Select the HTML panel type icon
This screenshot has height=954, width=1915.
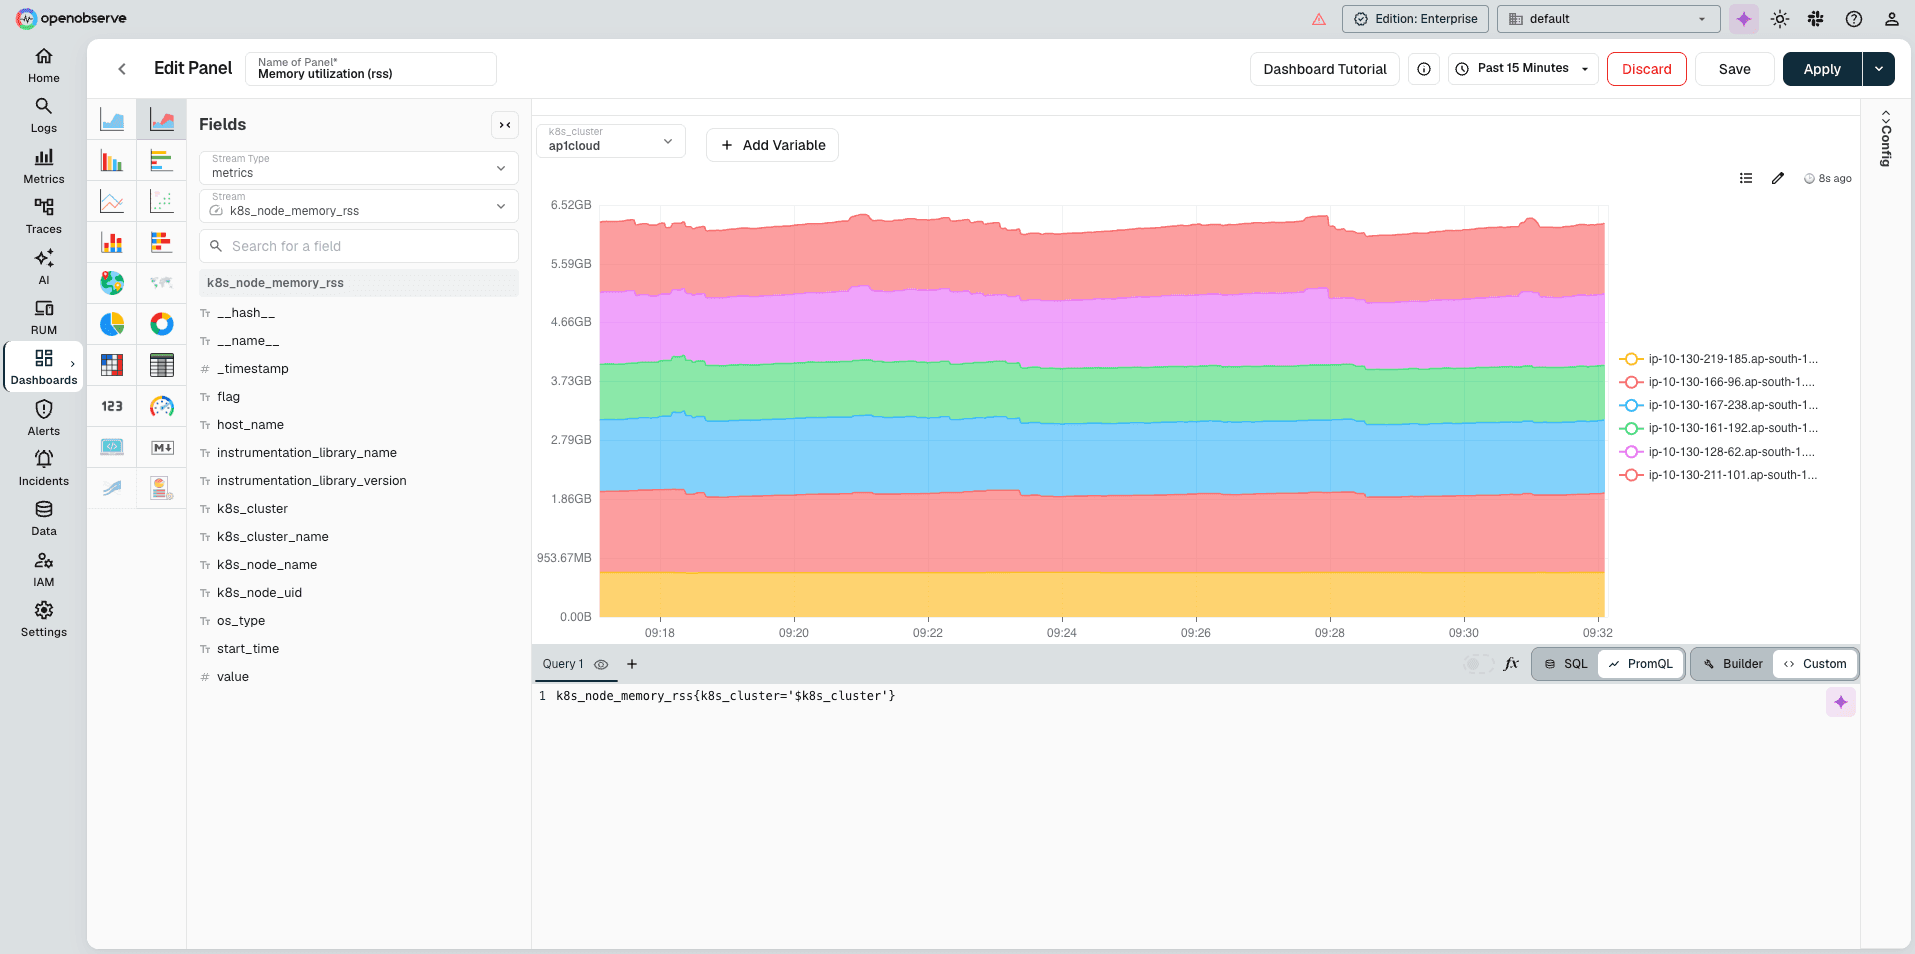pyautogui.click(x=112, y=447)
